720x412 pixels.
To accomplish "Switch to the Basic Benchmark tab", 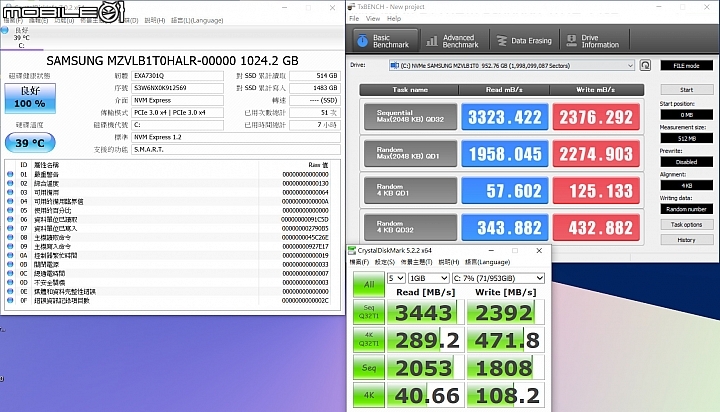I will point(385,41).
